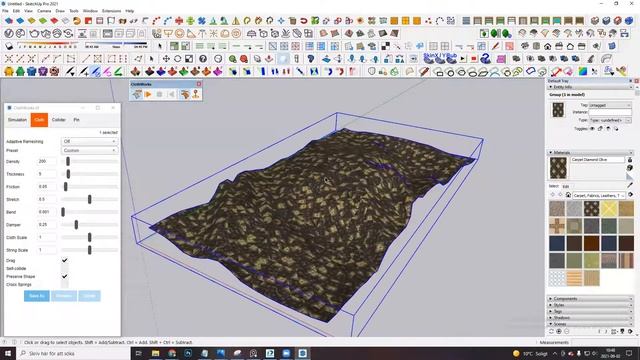Close the ClothWorks floating toolbar
This screenshot has height=360, width=640.
pos(199,84)
